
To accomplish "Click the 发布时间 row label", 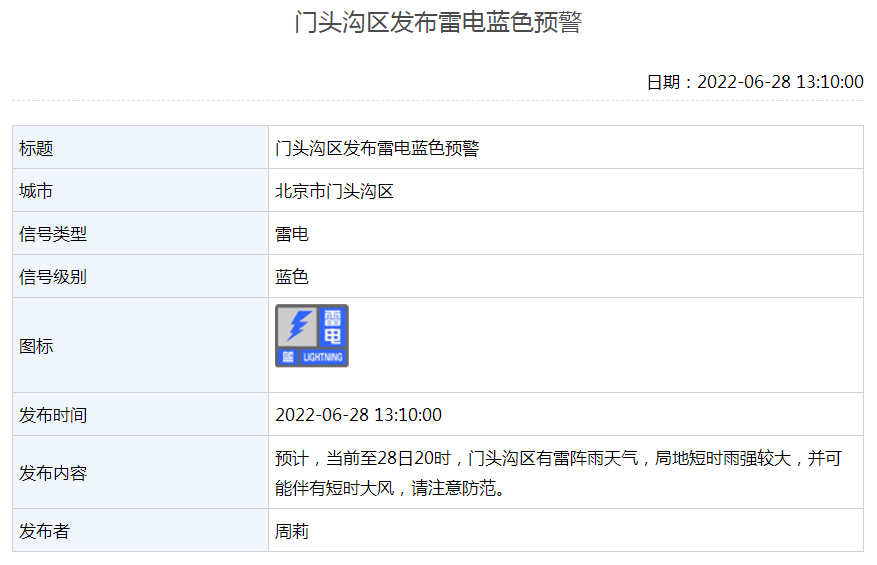I will click(x=53, y=415).
